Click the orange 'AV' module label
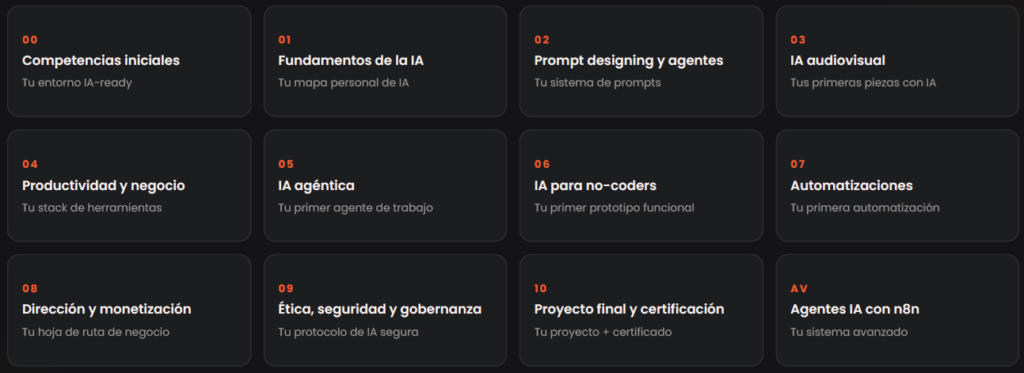This screenshot has width=1024, height=373. coord(799,288)
